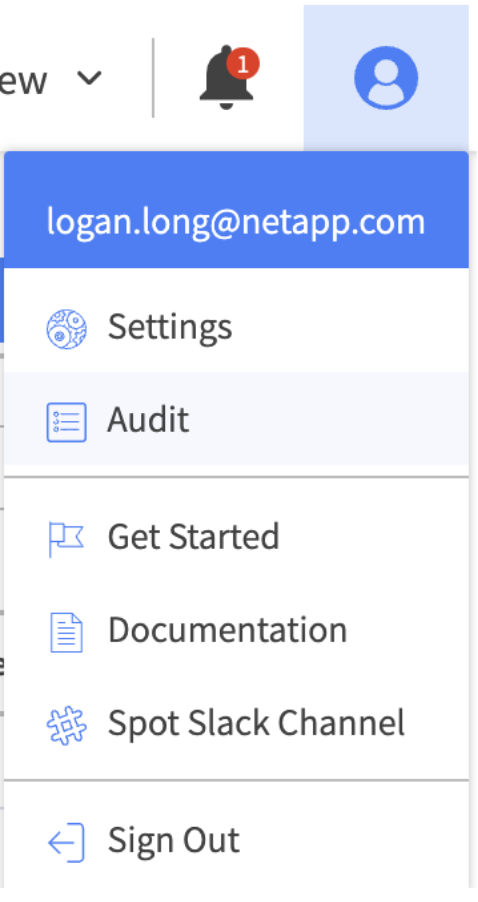Click the Sign Out menu row
Screen dimensions: 478x902
pos(236,841)
